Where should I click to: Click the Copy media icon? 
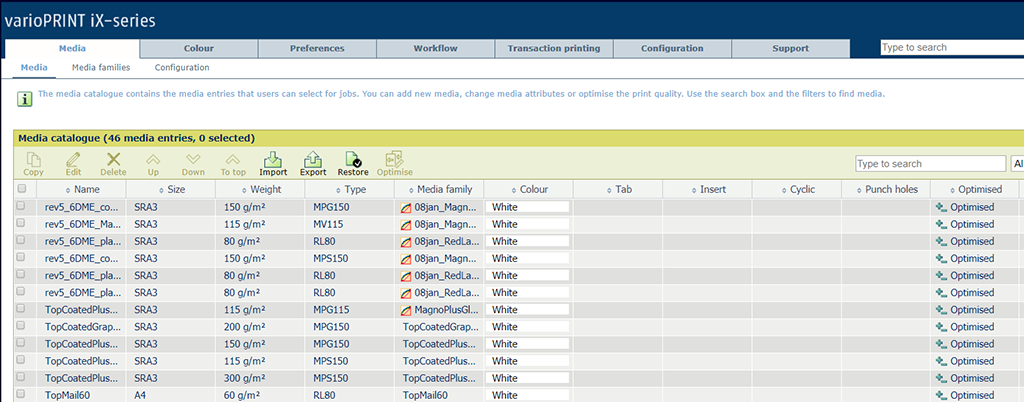pos(33,159)
